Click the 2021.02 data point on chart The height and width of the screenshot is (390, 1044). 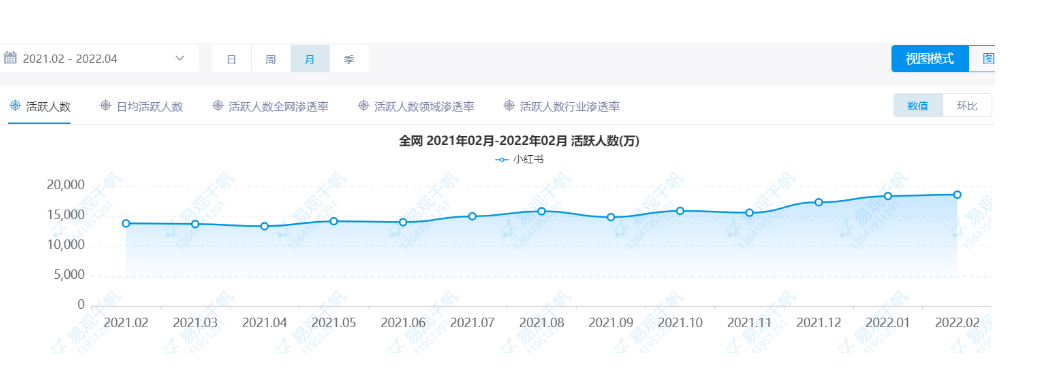point(126,224)
